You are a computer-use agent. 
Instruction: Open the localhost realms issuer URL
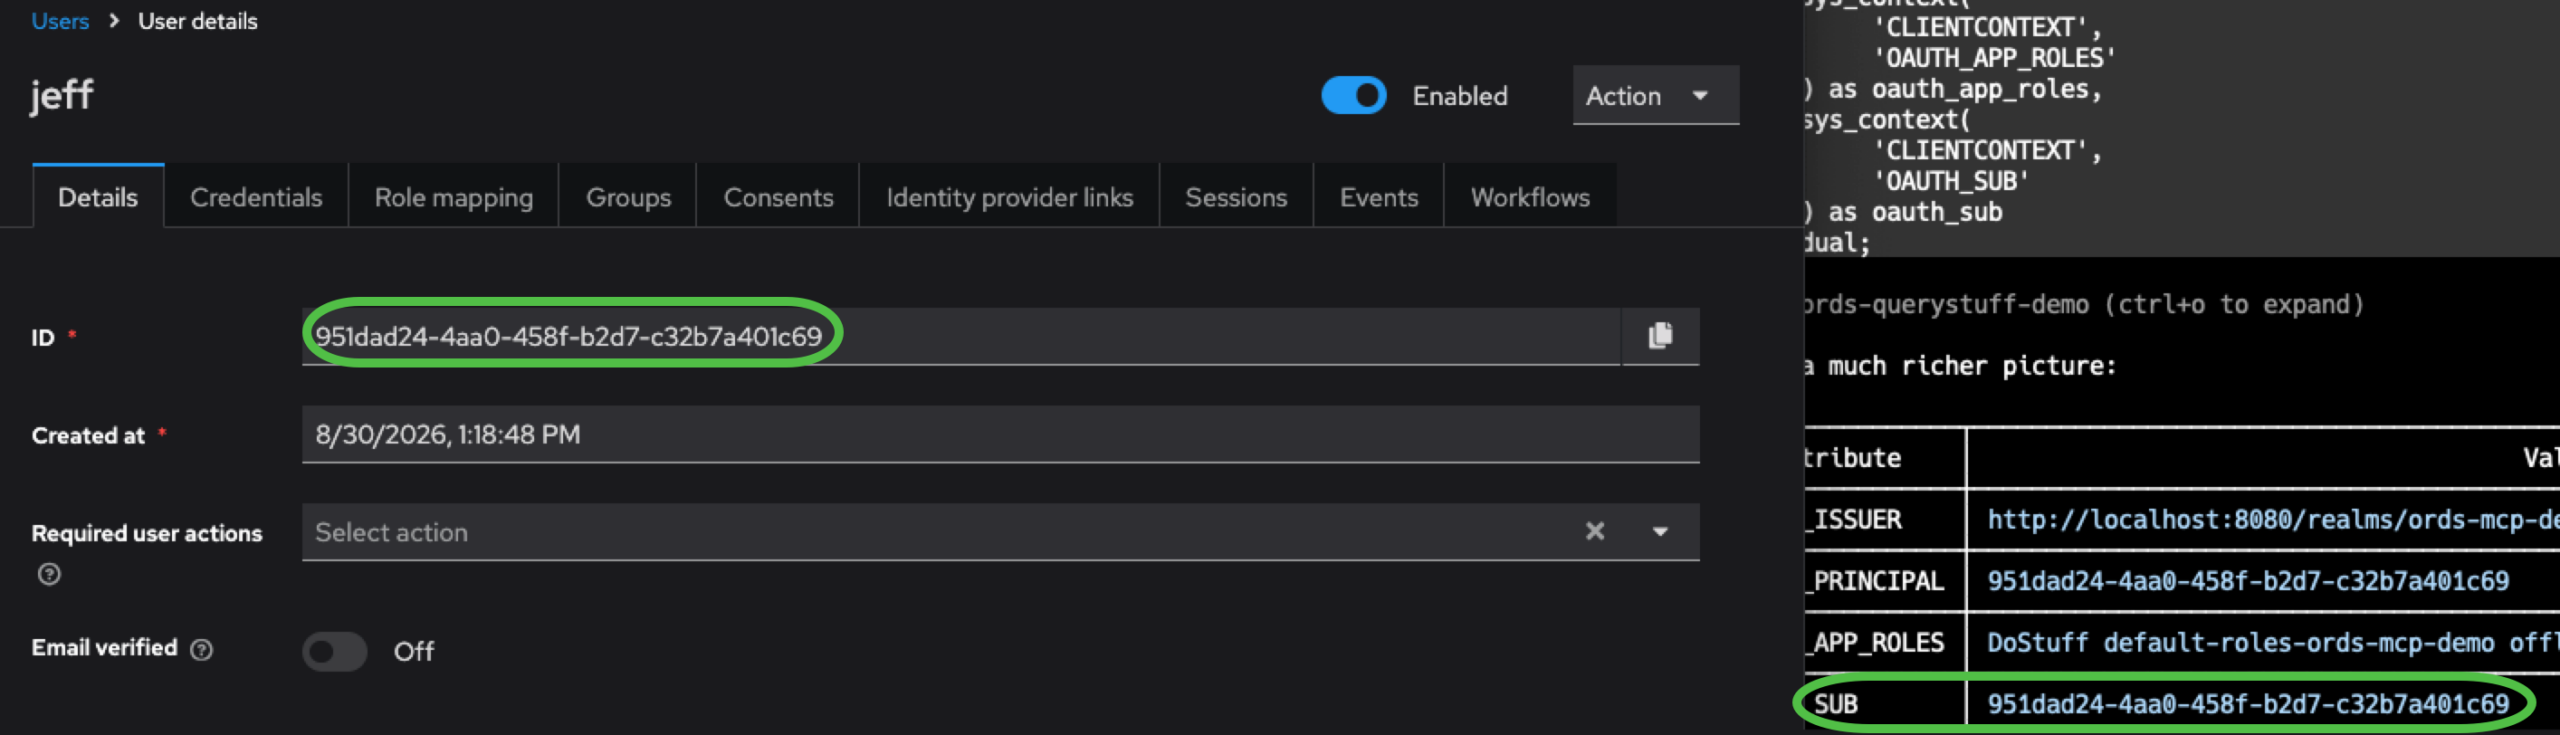(x=2272, y=519)
